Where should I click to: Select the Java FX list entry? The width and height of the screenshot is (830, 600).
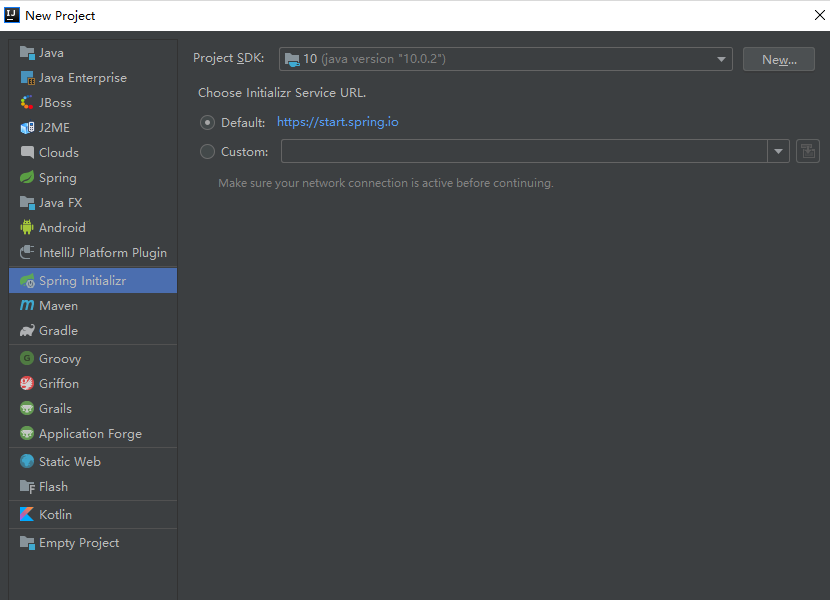(93, 202)
